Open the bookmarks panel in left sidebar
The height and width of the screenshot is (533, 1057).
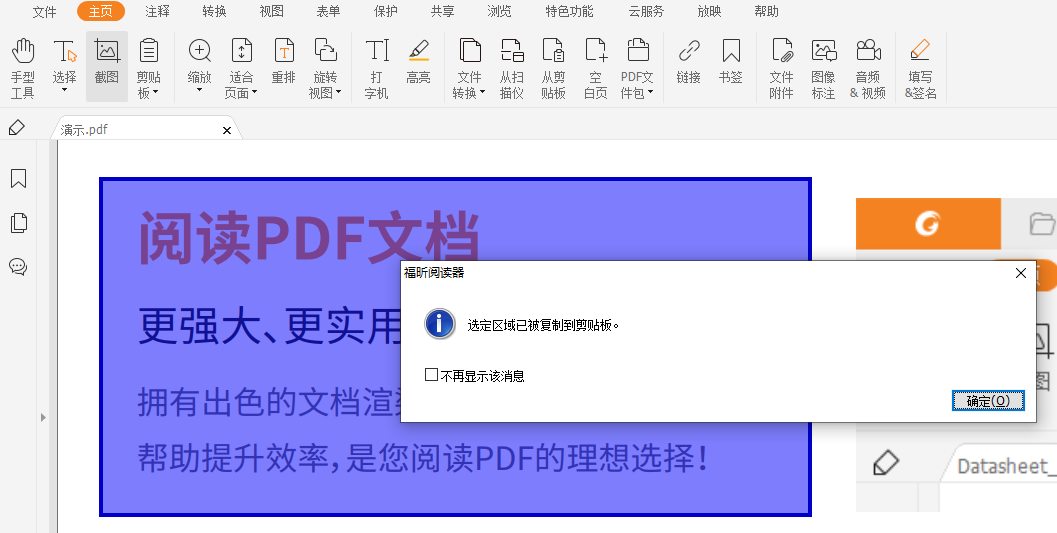18,179
